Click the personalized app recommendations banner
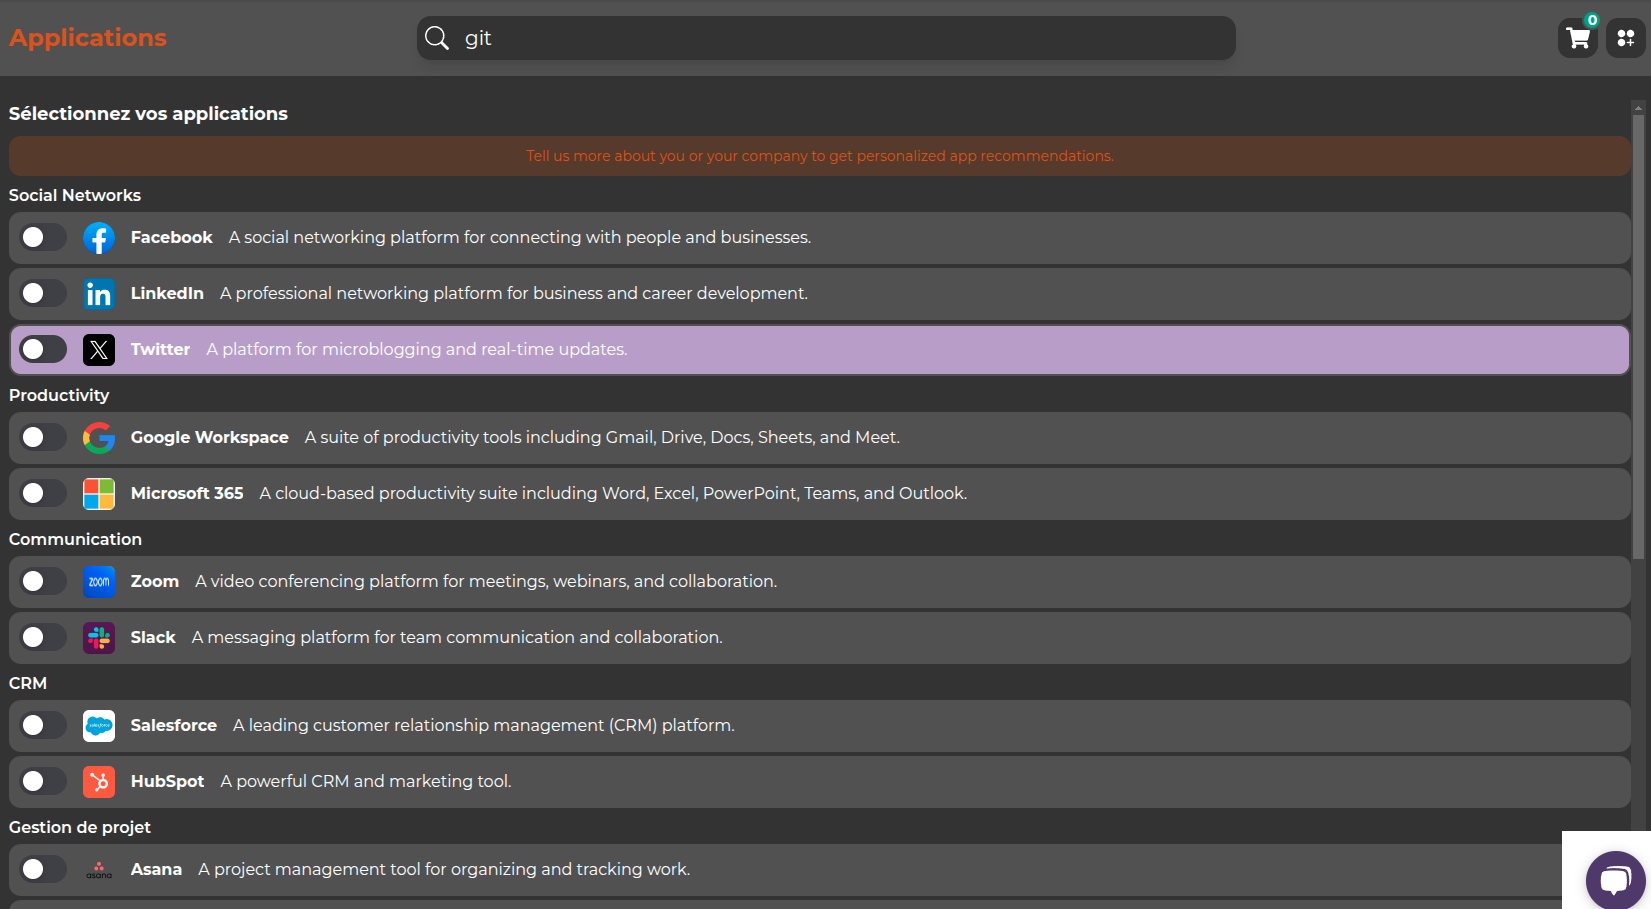The width and height of the screenshot is (1651, 909). pos(819,156)
